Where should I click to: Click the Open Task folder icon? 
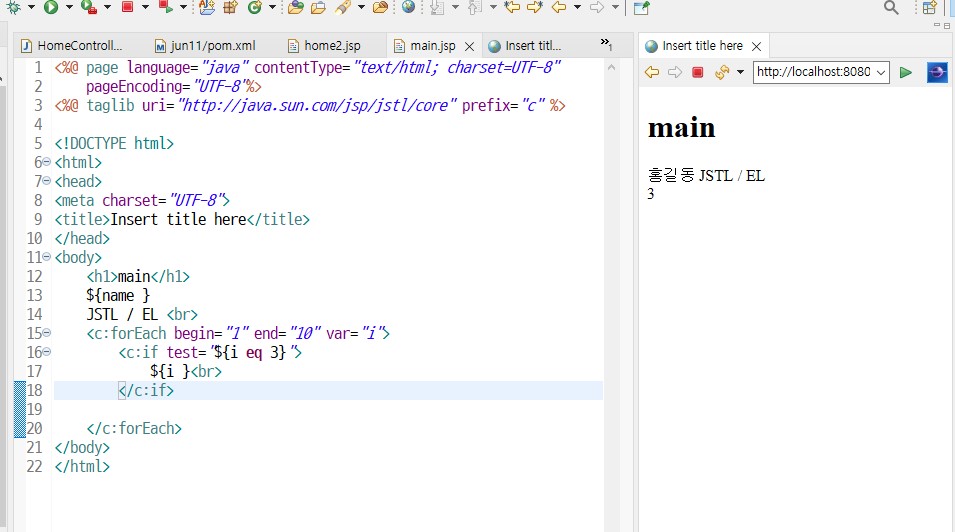pyautogui.click(x=296, y=7)
